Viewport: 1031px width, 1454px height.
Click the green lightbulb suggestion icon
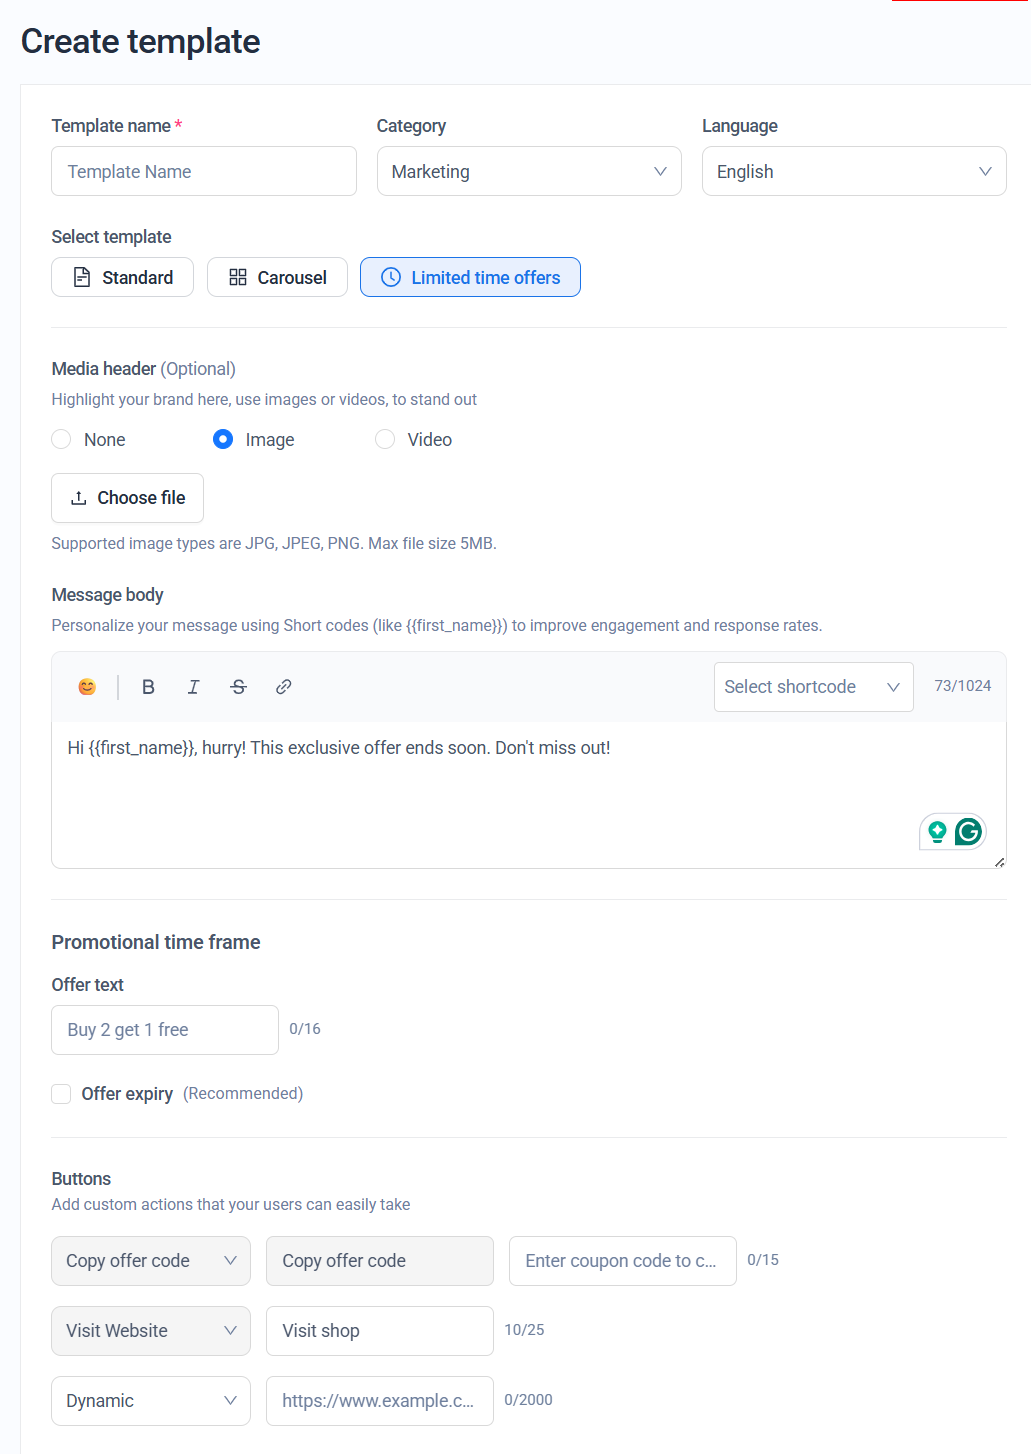[x=937, y=831]
